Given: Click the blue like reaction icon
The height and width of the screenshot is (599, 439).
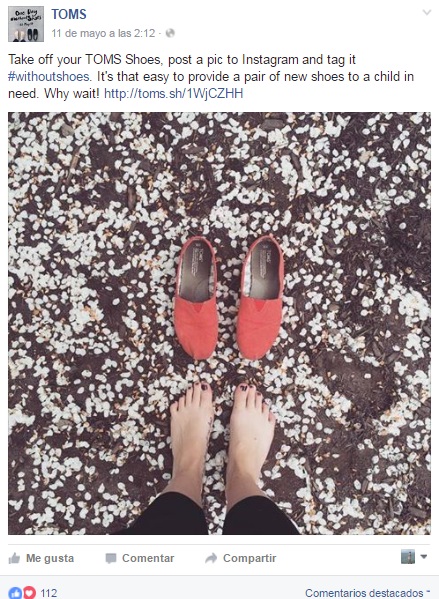Looking at the screenshot, I should (15, 593).
